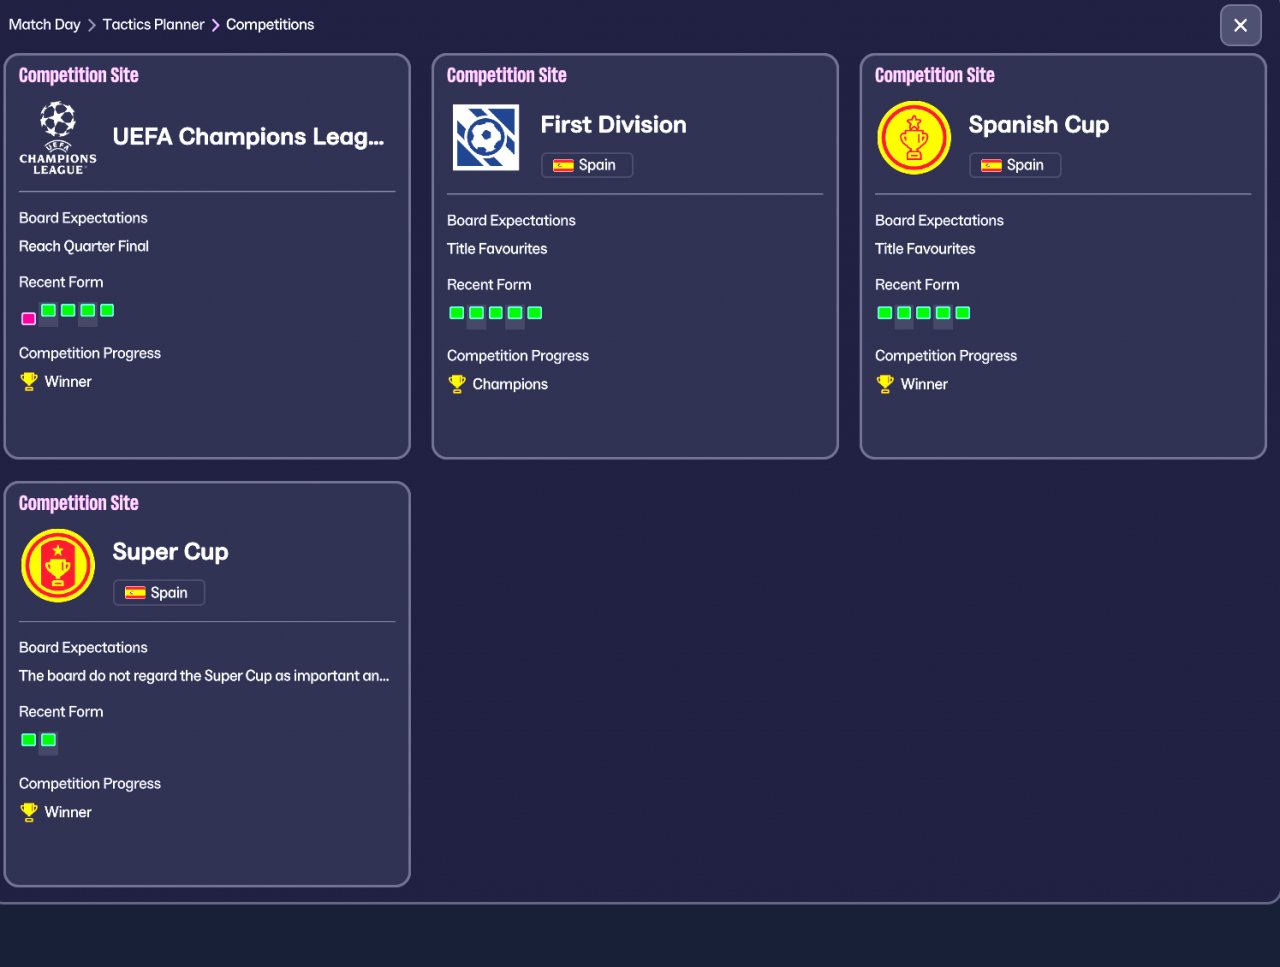Click 'Title Favourites' on the Spanish Cup card
The height and width of the screenshot is (967, 1280).
[925, 249]
